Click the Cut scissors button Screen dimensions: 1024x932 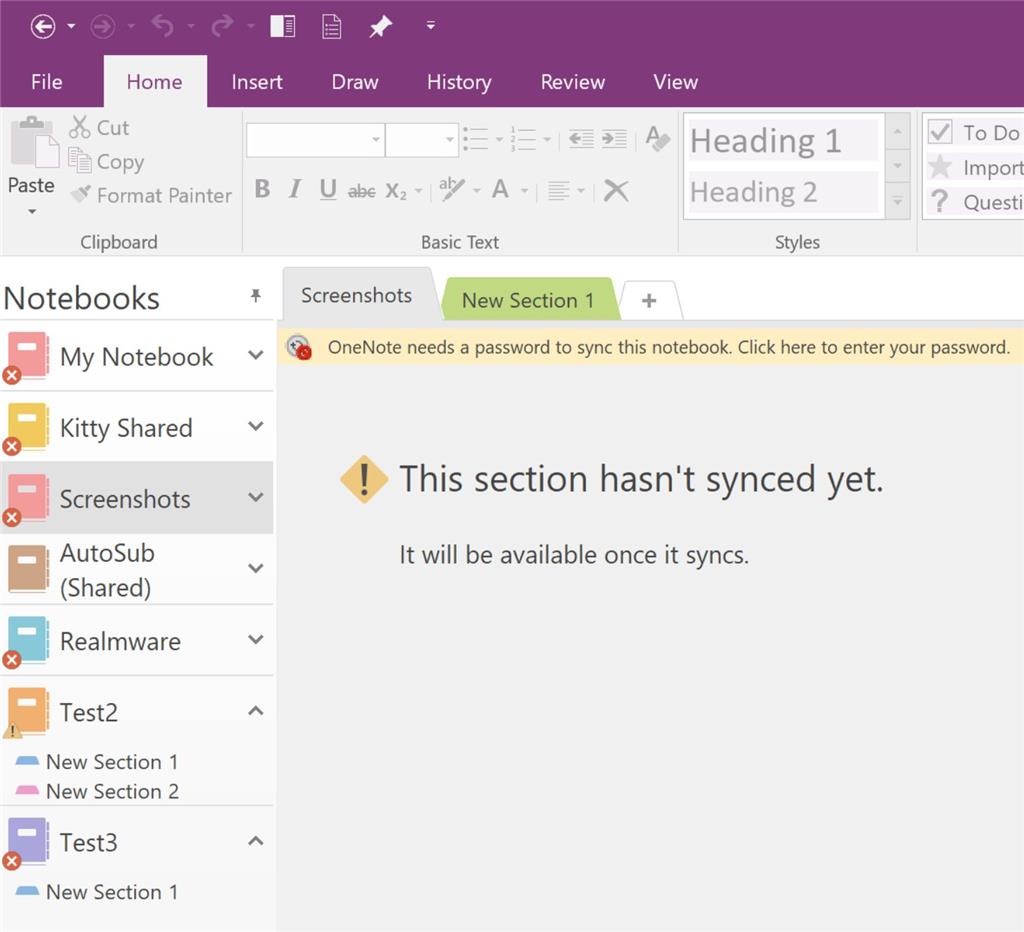pos(99,127)
